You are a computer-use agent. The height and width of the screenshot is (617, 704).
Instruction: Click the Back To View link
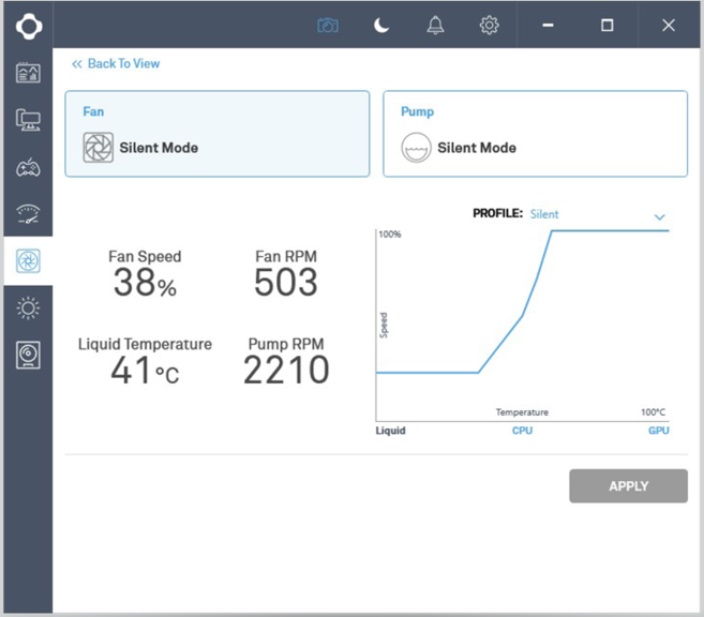tap(116, 63)
